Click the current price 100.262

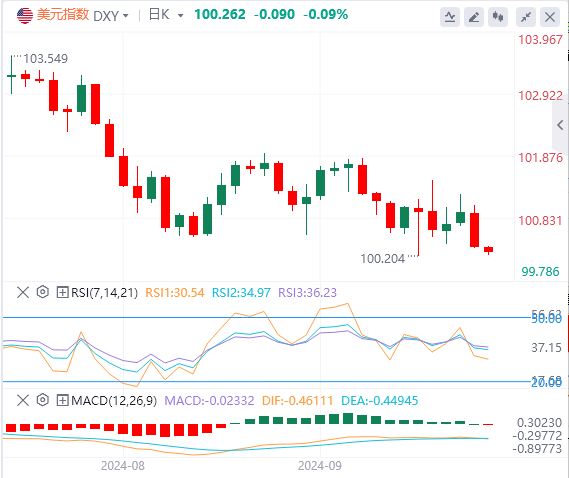220,15
